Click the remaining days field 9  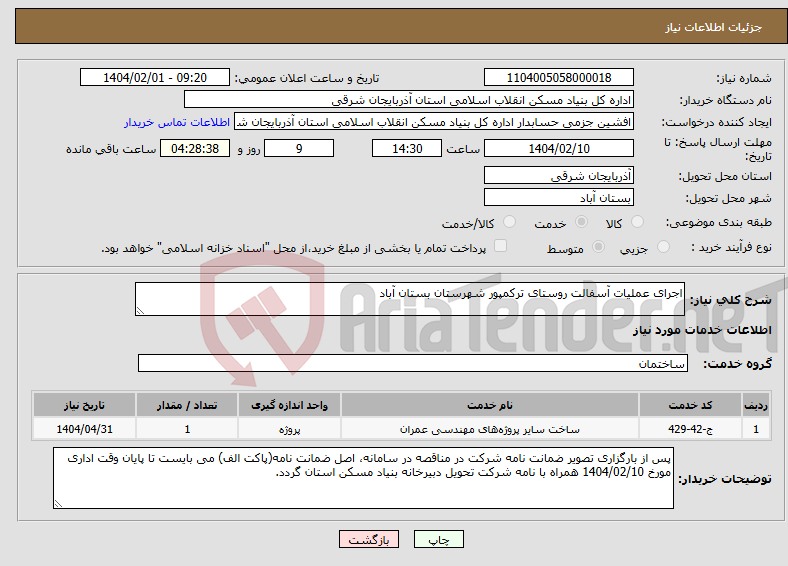[299, 148]
